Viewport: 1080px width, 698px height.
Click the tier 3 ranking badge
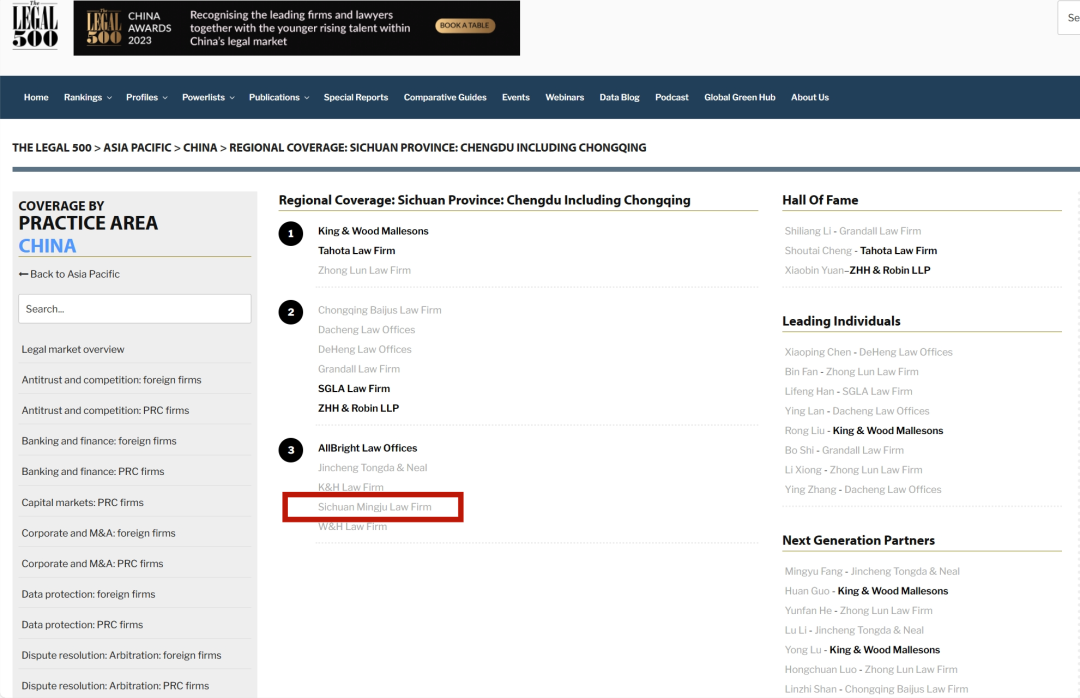pos(291,450)
